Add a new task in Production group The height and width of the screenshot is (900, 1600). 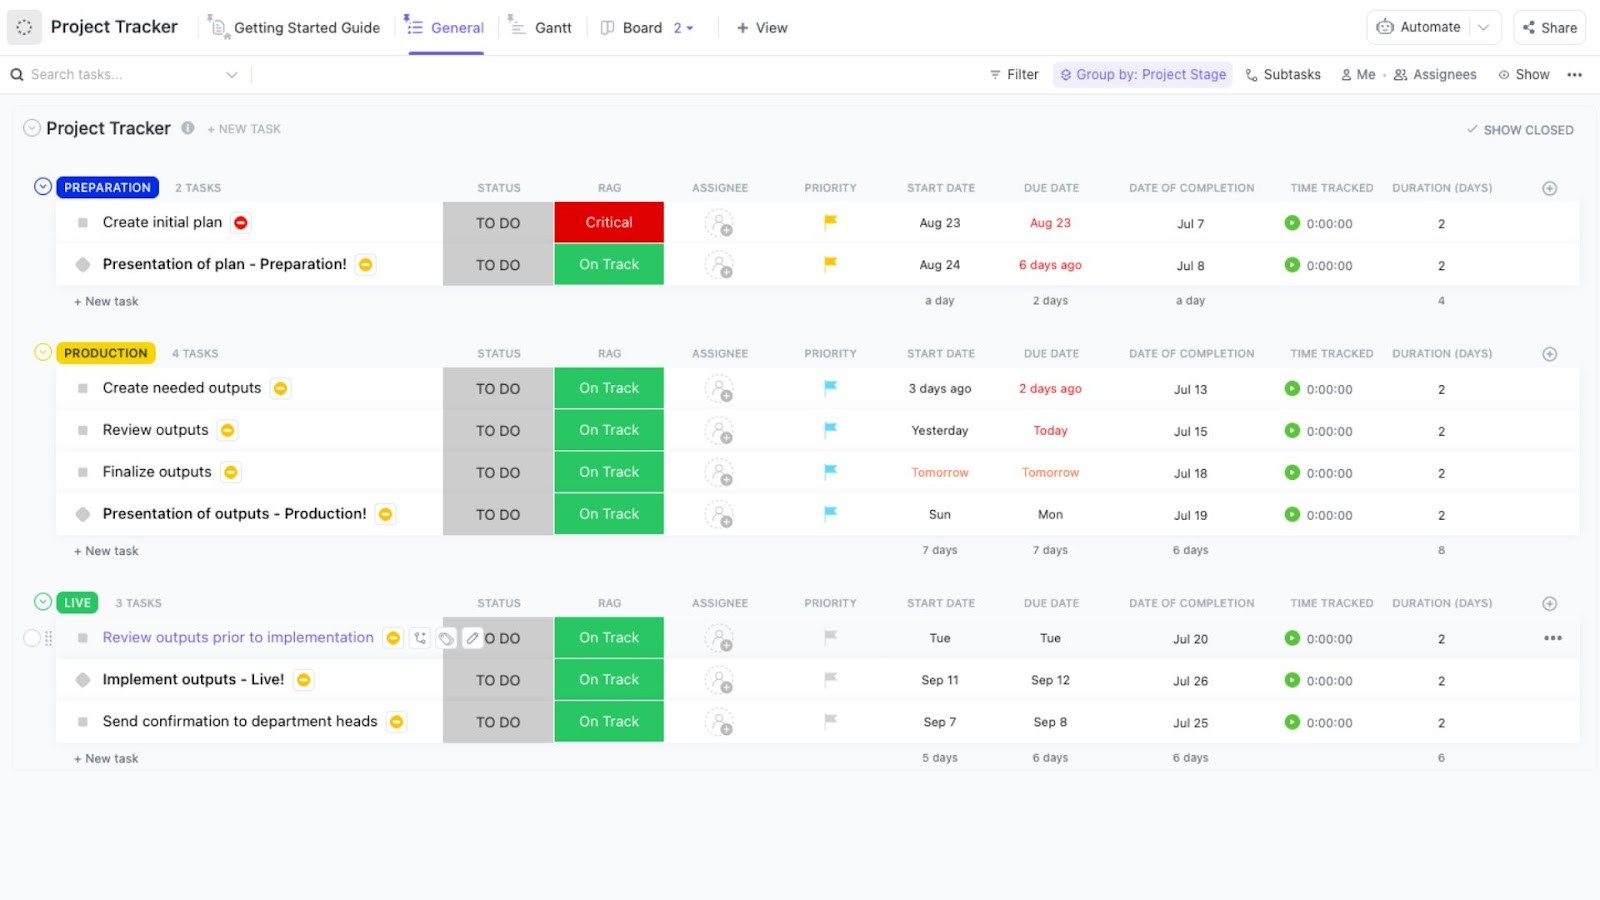pos(106,550)
